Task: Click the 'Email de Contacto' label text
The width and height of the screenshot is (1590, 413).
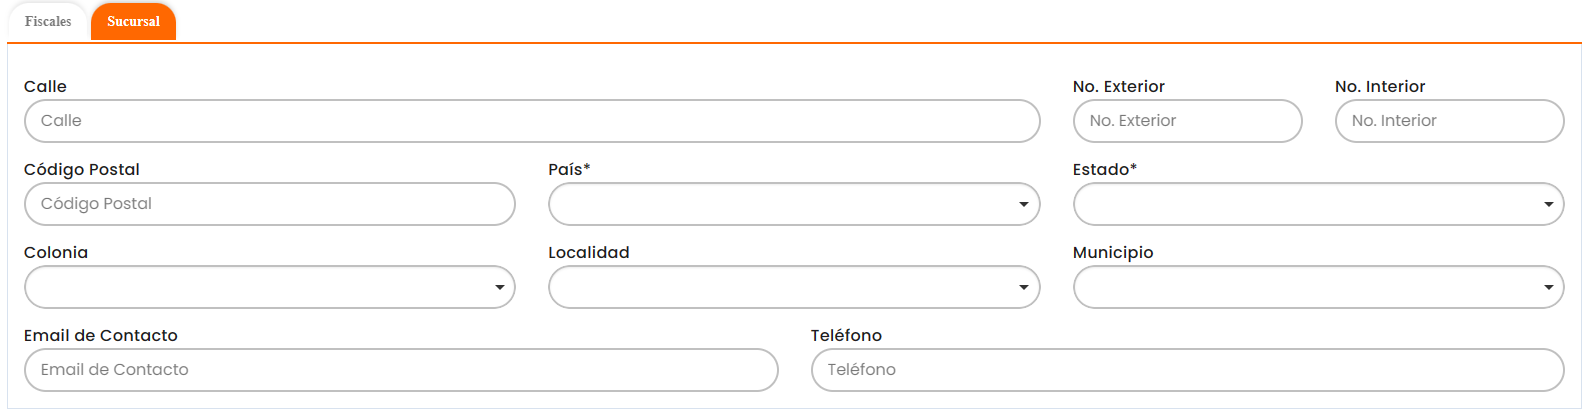Action: 101,336
